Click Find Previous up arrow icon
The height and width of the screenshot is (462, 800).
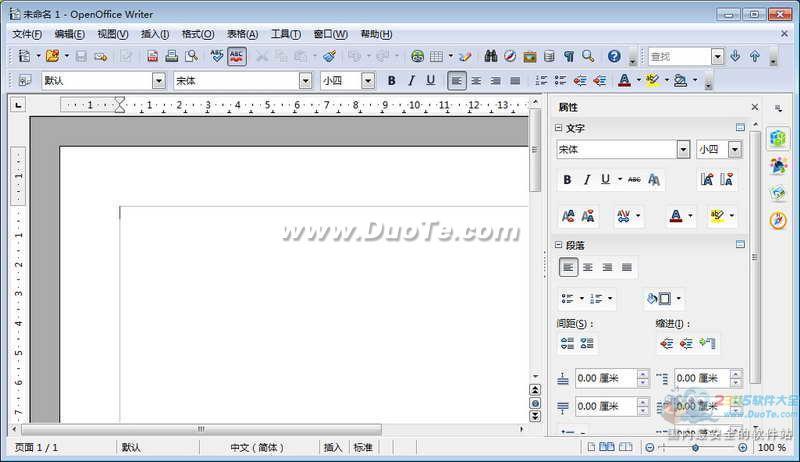click(x=755, y=56)
